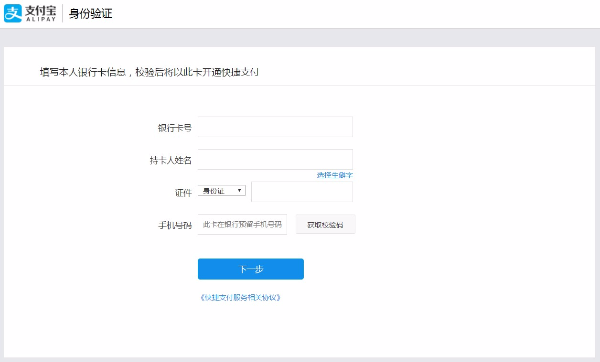Click the arrow of the 证件 type selector
The width and height of the screenshot is (600, 362).
click(x=240, y=191)
